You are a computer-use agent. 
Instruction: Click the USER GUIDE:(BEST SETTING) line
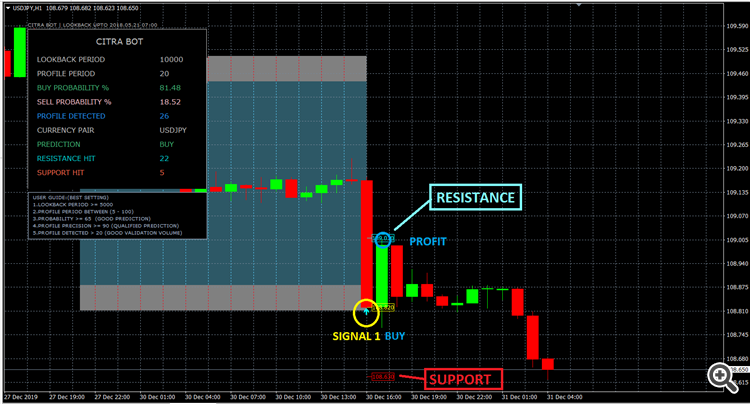(71, 197)
